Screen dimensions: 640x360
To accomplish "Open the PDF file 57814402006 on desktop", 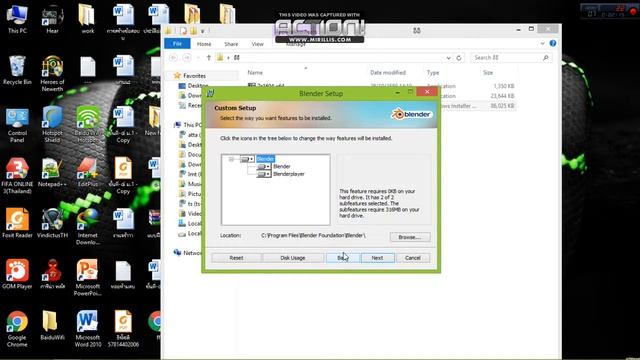I will [123, 329].
